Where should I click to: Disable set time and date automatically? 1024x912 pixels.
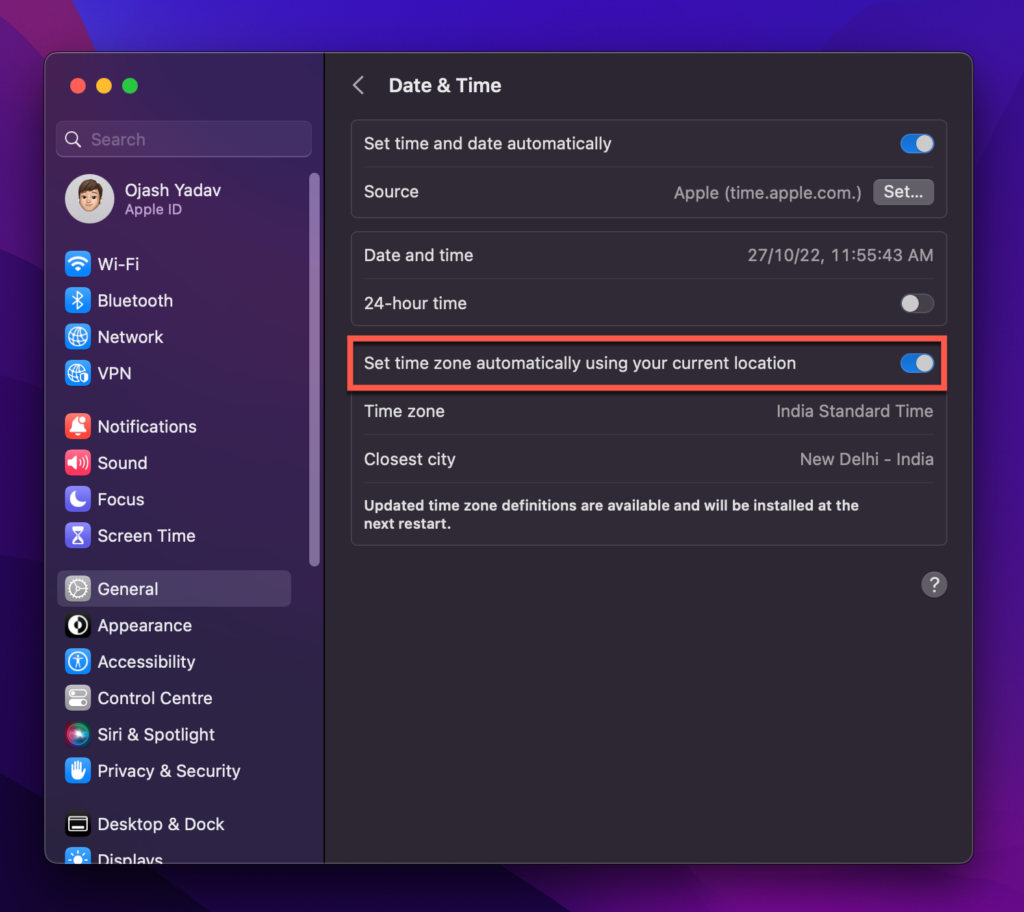pyautogui.click(x=916, y=143)
